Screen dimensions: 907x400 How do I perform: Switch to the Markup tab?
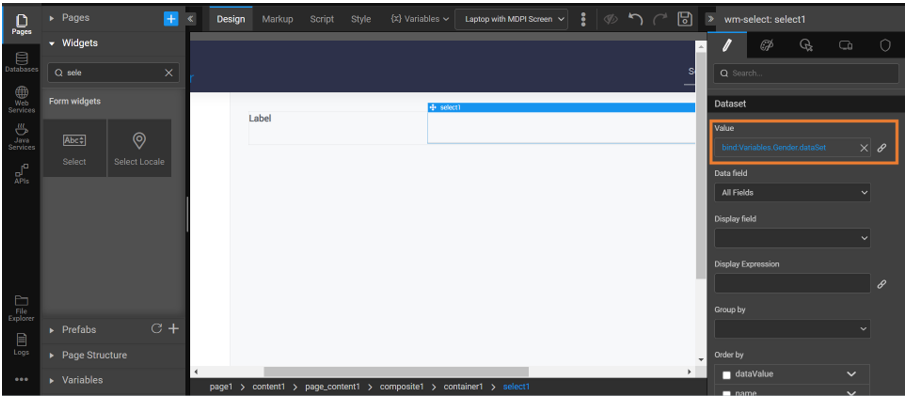tap(277, 19)
